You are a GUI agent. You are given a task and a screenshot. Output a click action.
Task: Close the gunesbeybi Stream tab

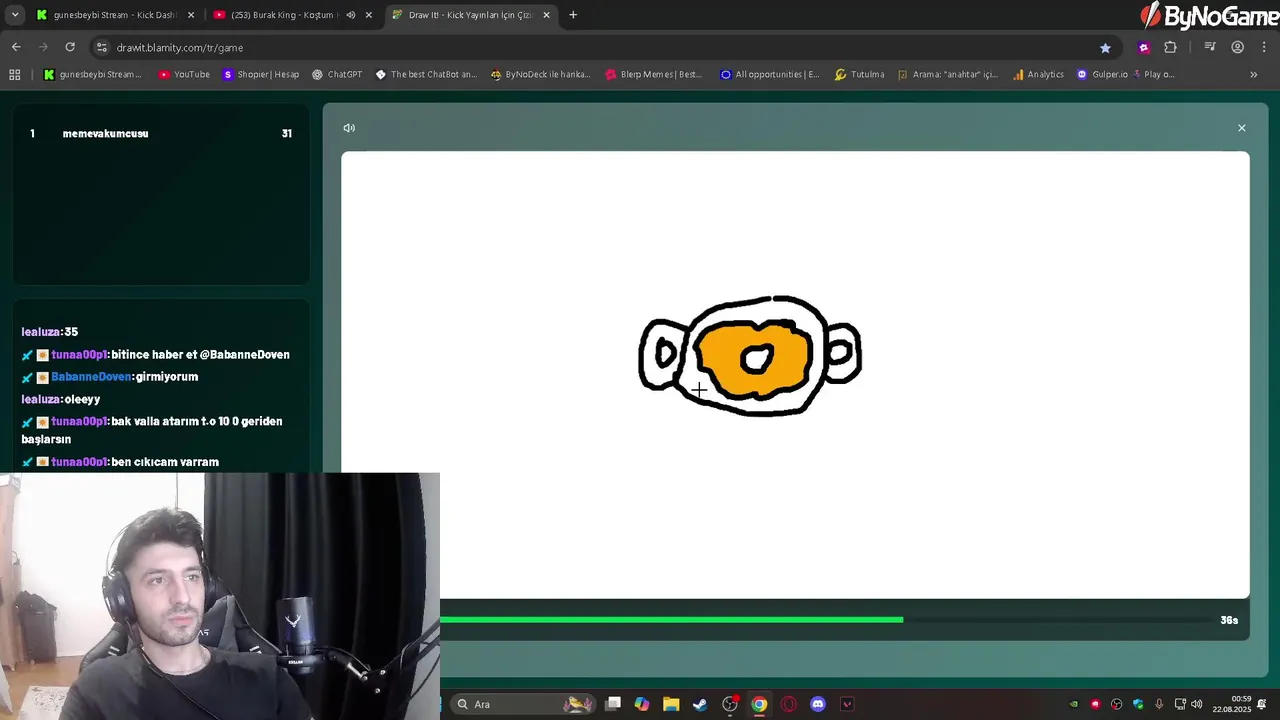click(191, 15)
